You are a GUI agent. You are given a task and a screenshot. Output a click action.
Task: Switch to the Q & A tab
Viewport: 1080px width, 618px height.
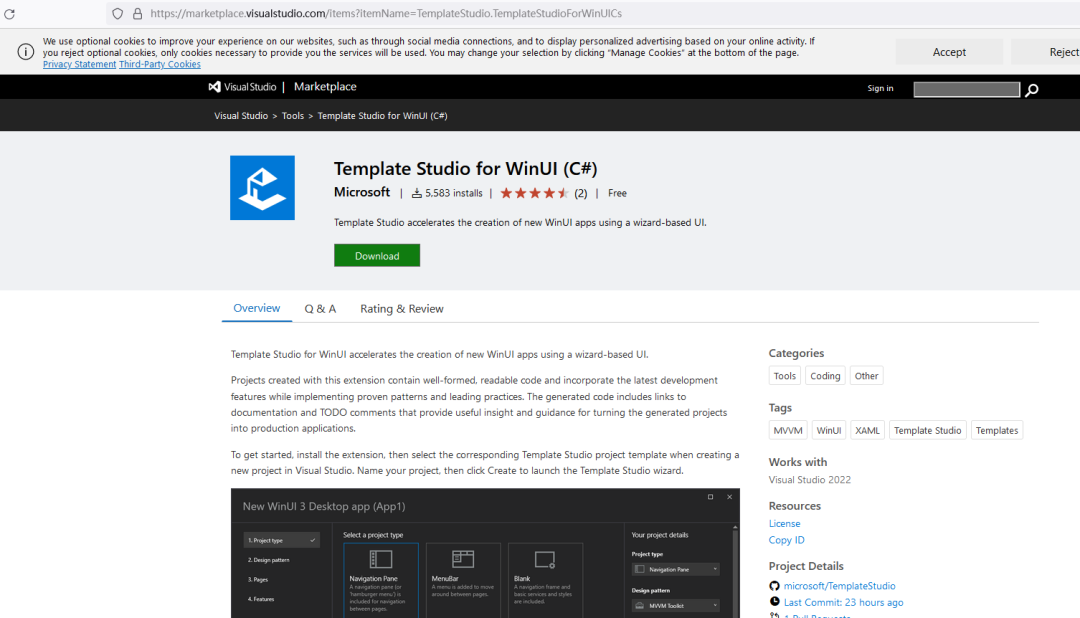coord(320,309)
